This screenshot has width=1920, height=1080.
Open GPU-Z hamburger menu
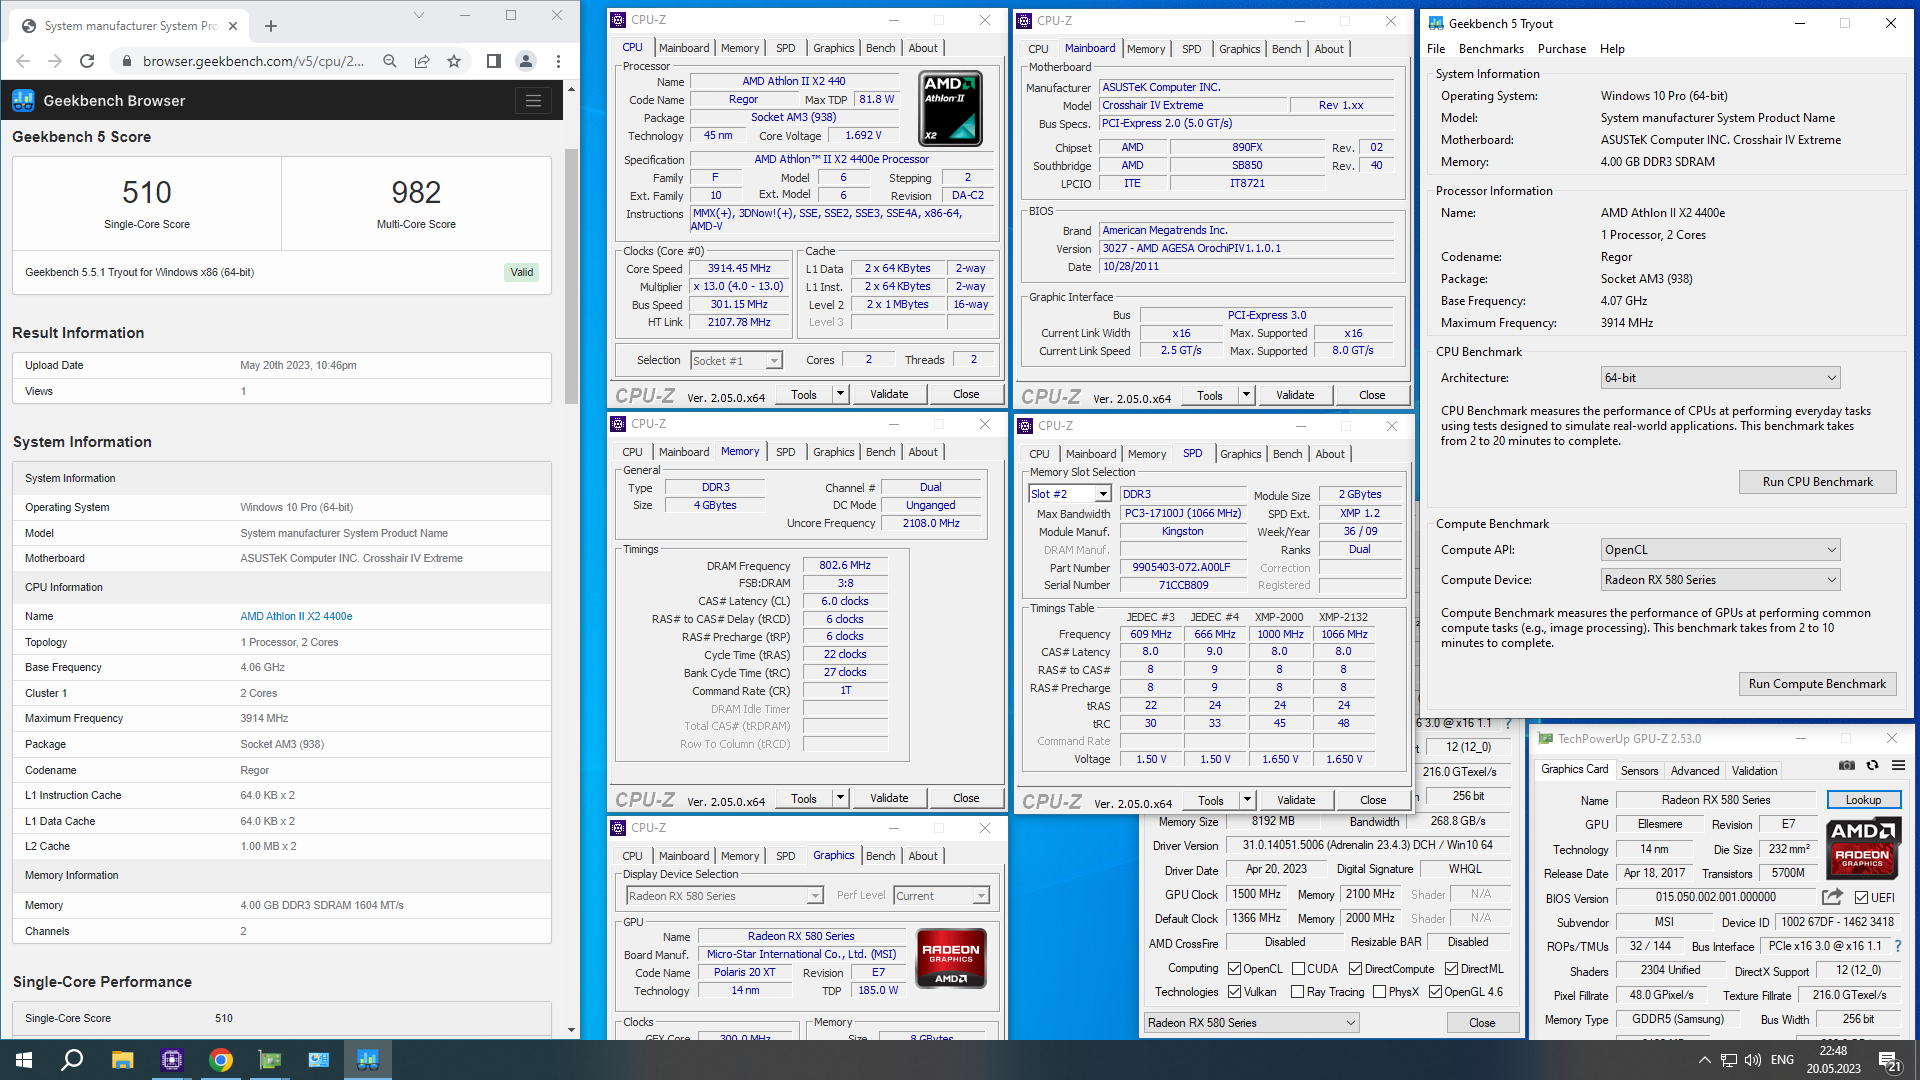[x=1898, y=765]
